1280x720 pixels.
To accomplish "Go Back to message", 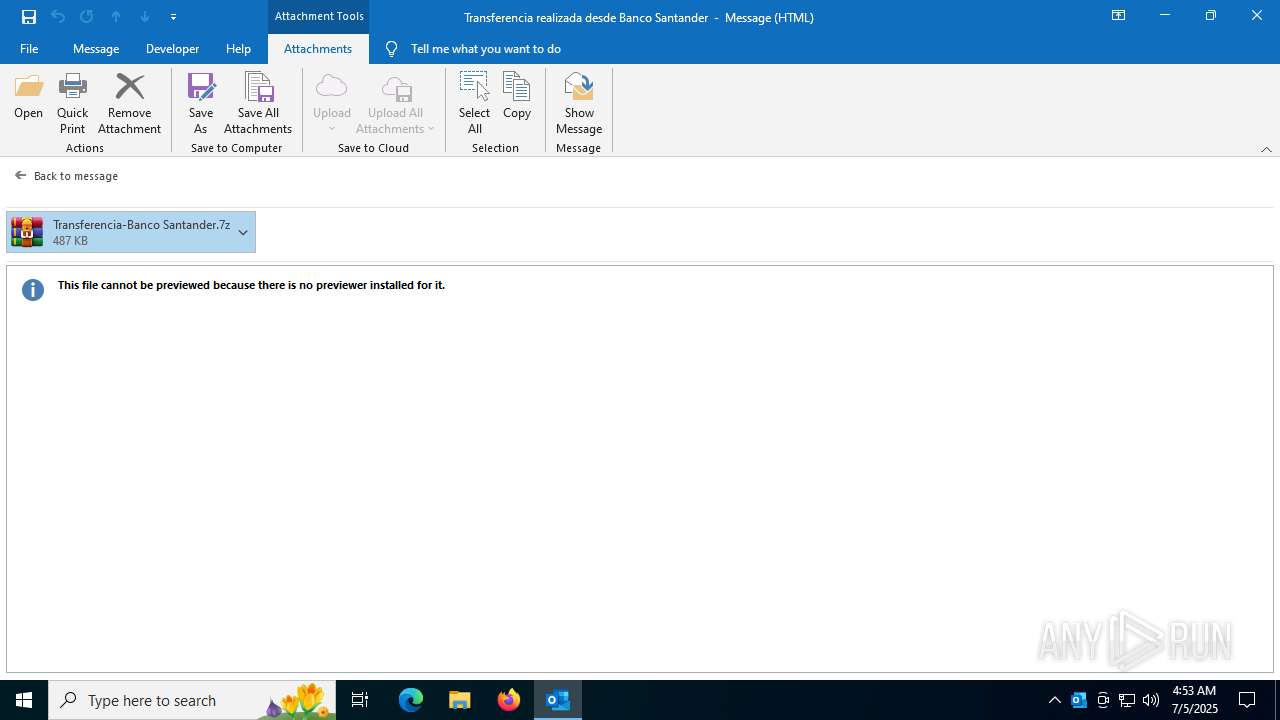I will pos(67,176).
